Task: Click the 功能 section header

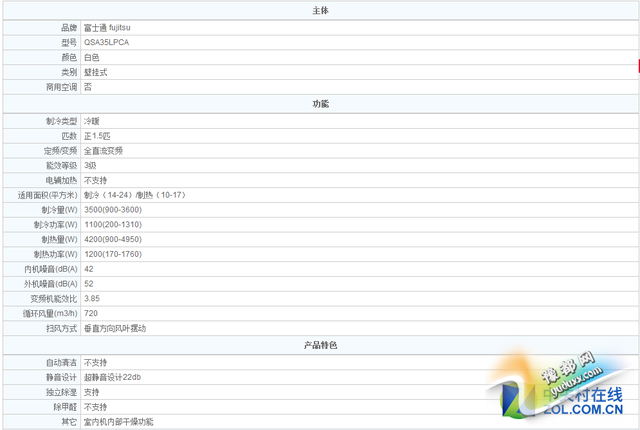Action: click(320, 104)
